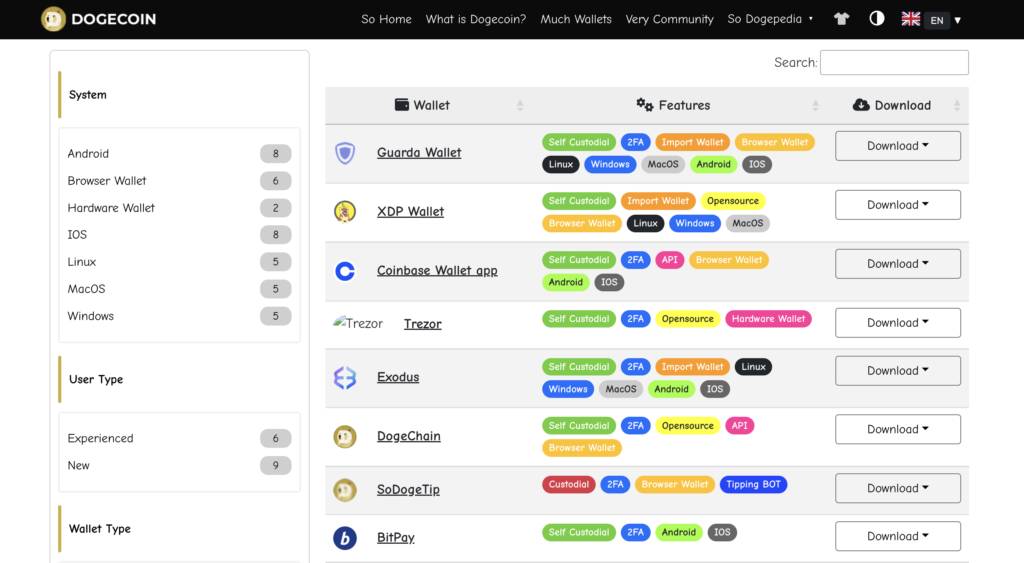Open the XDP Wallet link

(x=410, y=212)
